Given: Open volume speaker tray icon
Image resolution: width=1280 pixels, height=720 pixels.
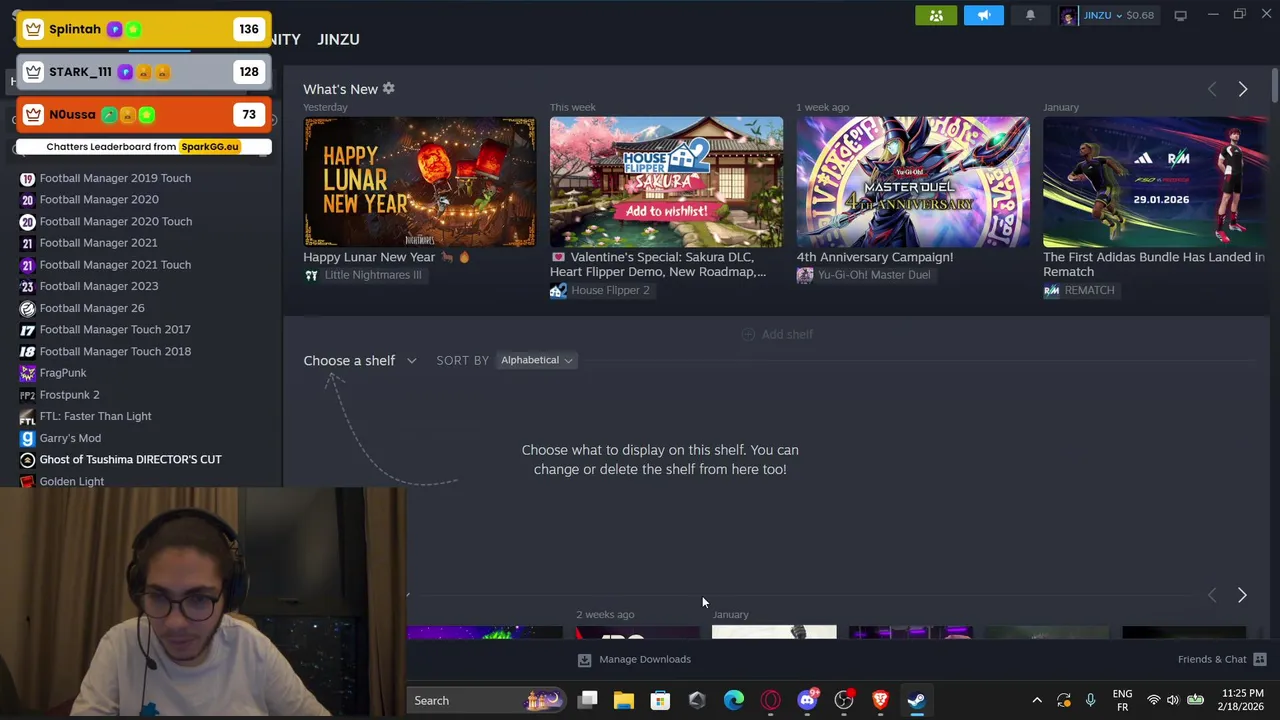Looking at the screenshot, I should pyautogui.click(x=1172, y=700).
